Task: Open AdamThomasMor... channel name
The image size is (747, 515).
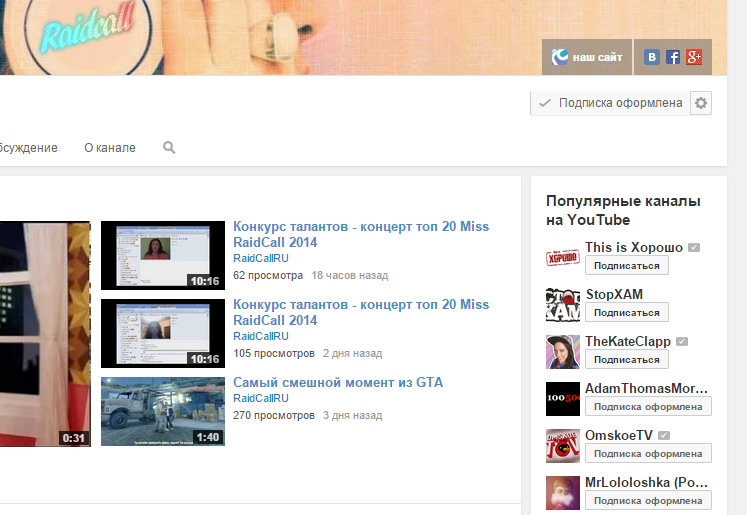Action: point(646,388)
